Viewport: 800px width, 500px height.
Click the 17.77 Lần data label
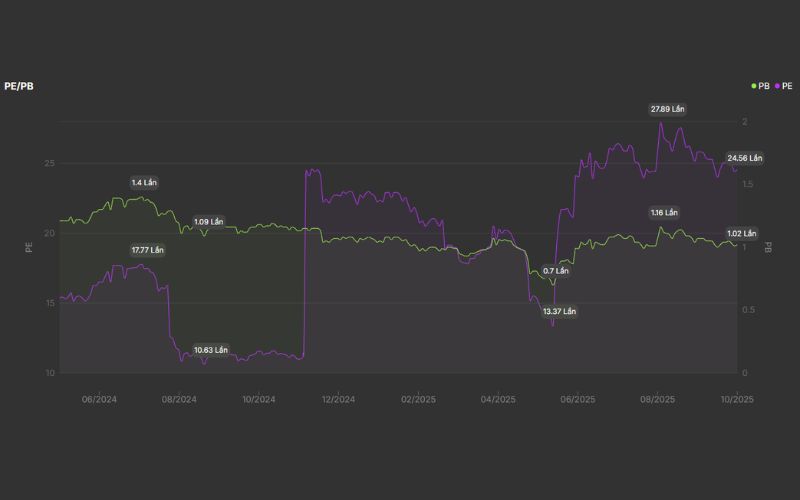pos(147,250)
